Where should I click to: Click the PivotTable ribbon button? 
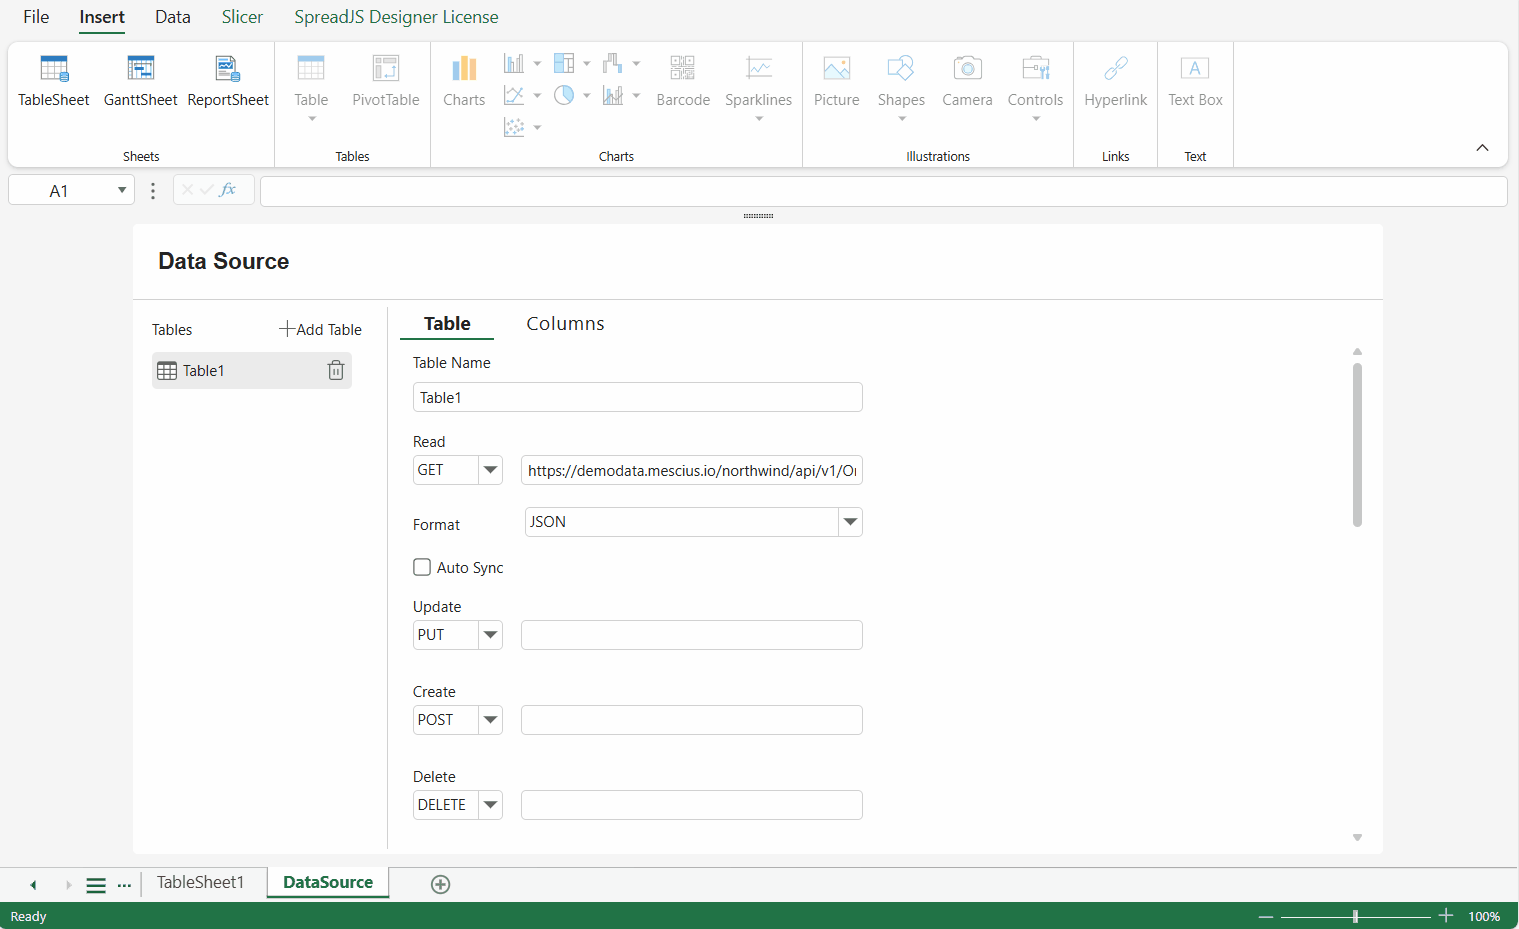click(x=386, y=81)
